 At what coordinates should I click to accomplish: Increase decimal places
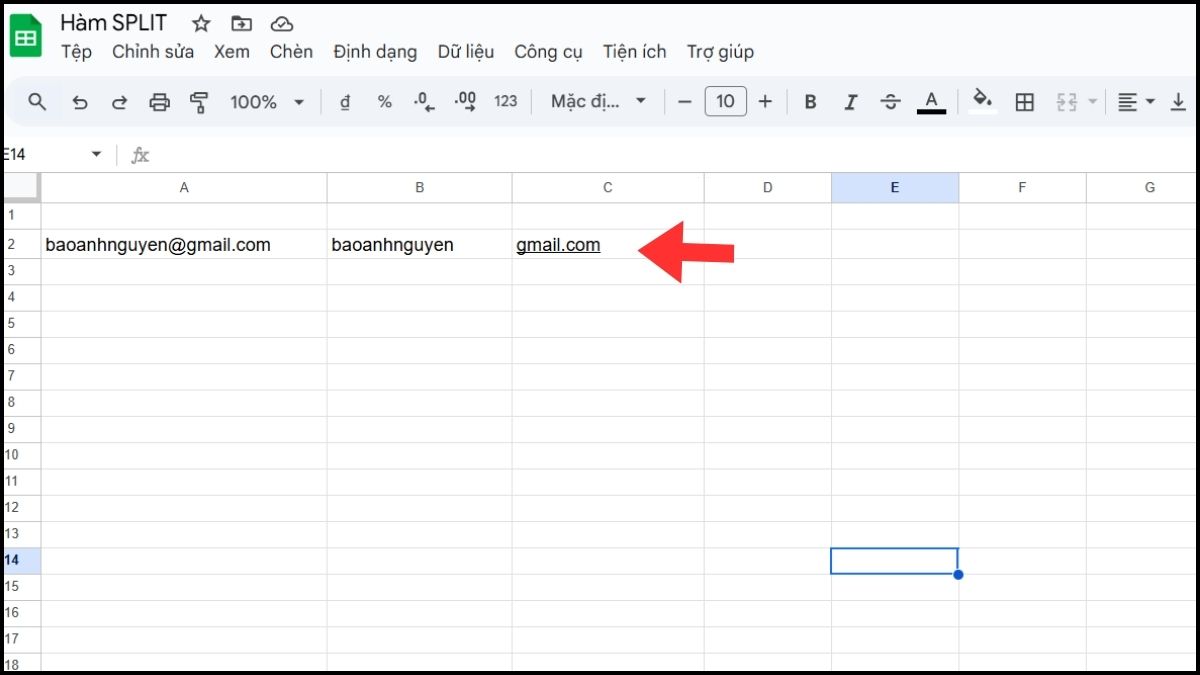463,101
